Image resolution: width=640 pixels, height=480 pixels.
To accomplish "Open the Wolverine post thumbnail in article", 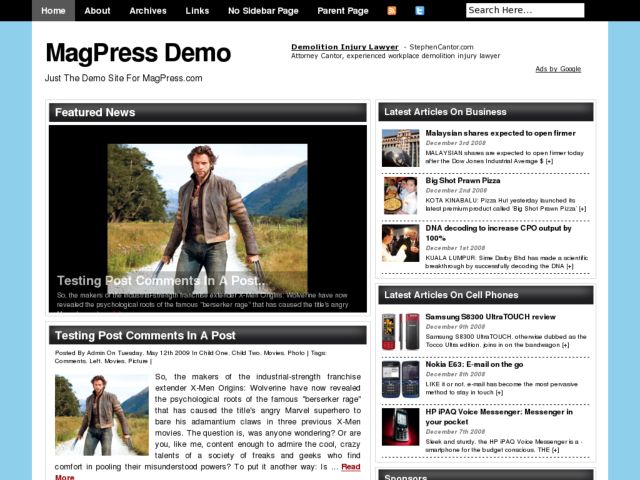I will pyautogui.click(x=102, y=415).
